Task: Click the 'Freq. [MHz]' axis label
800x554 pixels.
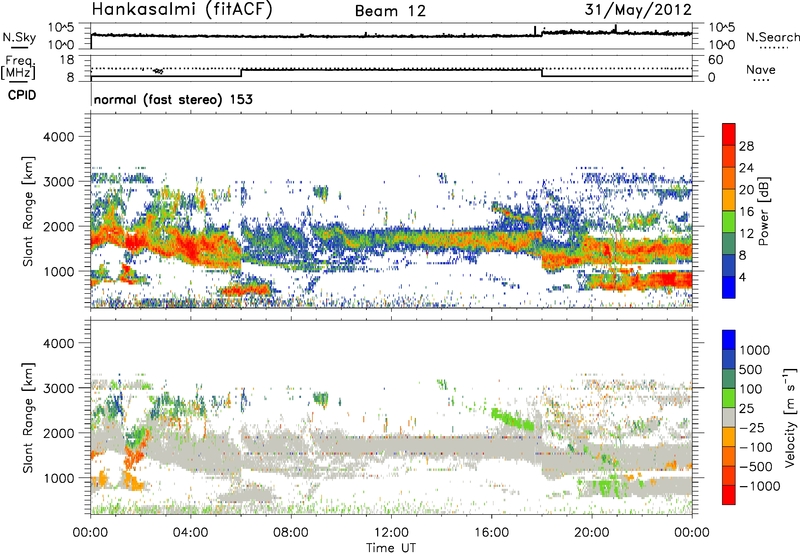Action: coord(19,68)
